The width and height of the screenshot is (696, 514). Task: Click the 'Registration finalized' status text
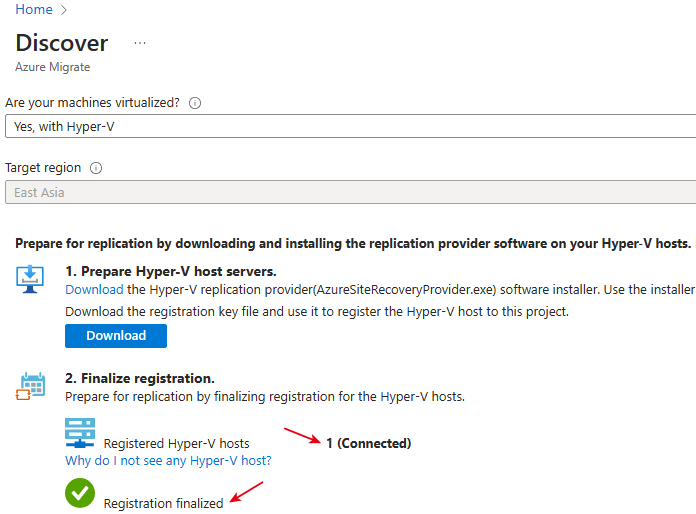(x=163, y=503)
